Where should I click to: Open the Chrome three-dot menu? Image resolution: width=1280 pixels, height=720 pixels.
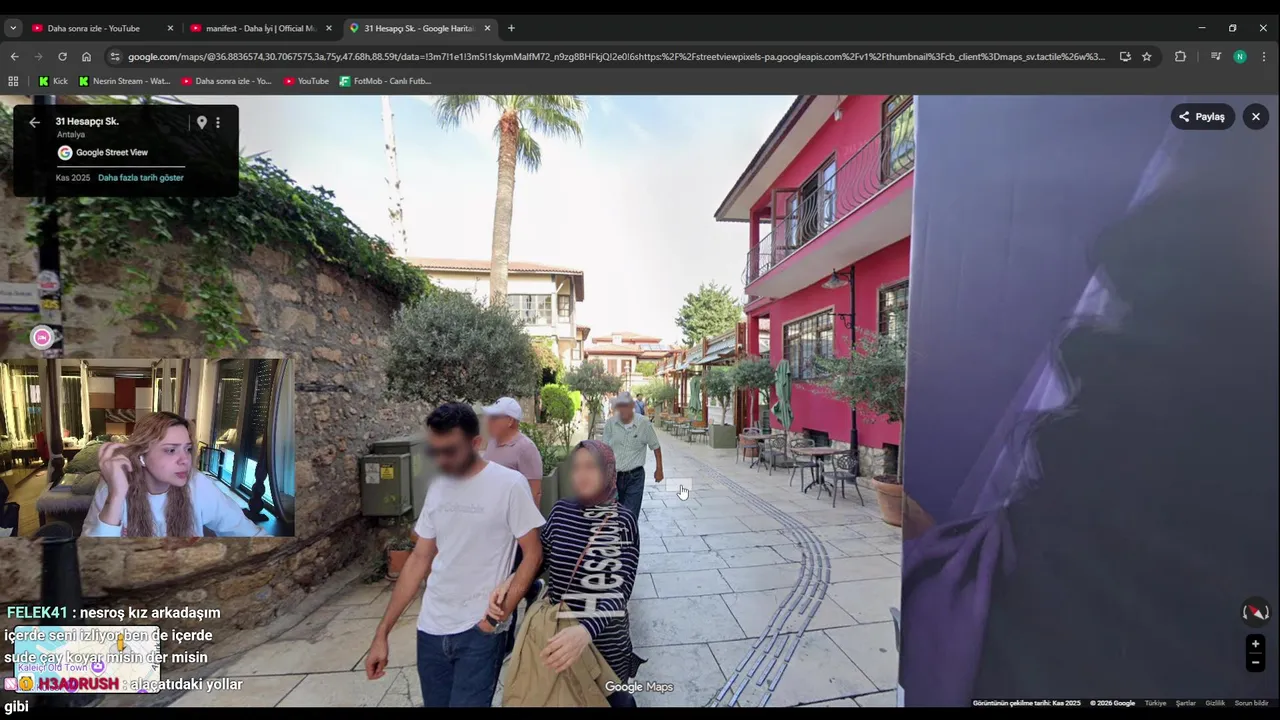coord(1264,57)
